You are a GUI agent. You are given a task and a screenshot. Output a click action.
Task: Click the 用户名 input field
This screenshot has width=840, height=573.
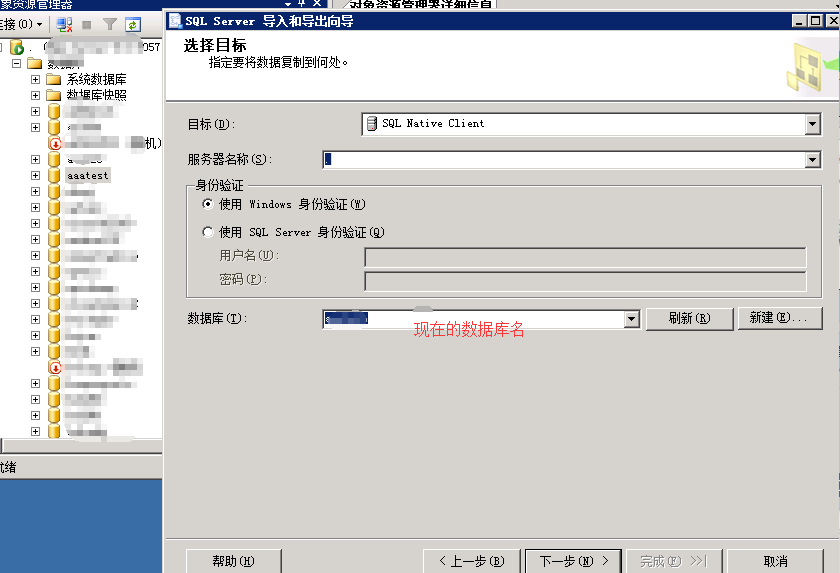585,257
